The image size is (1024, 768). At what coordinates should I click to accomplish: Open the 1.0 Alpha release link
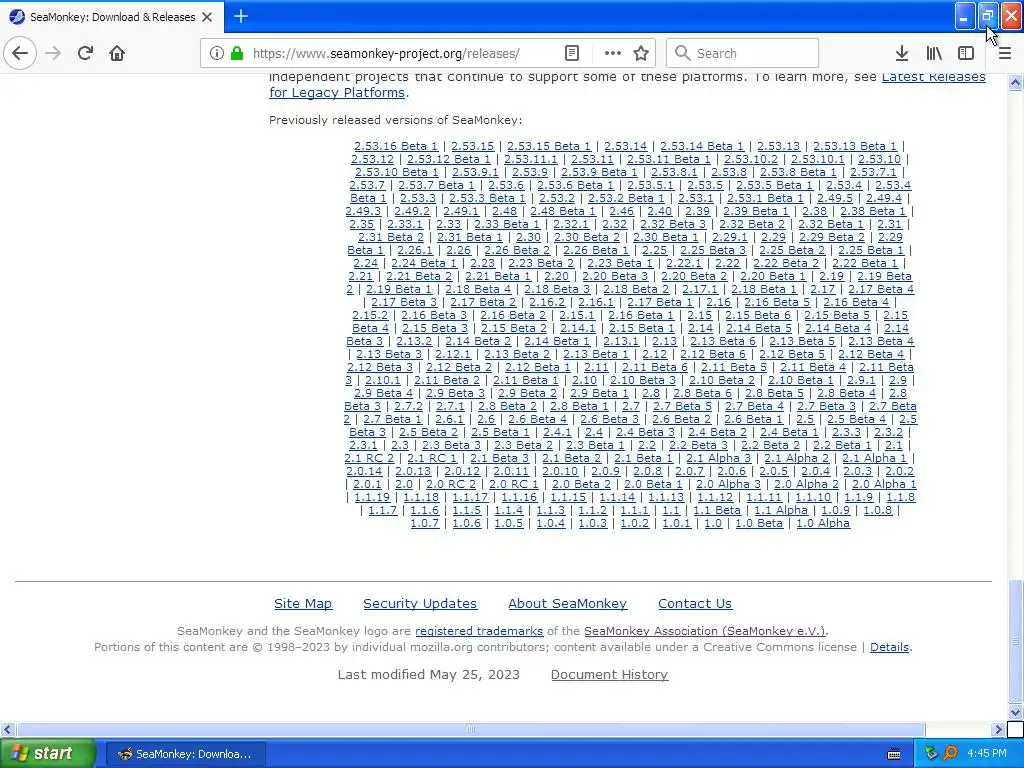823,524
